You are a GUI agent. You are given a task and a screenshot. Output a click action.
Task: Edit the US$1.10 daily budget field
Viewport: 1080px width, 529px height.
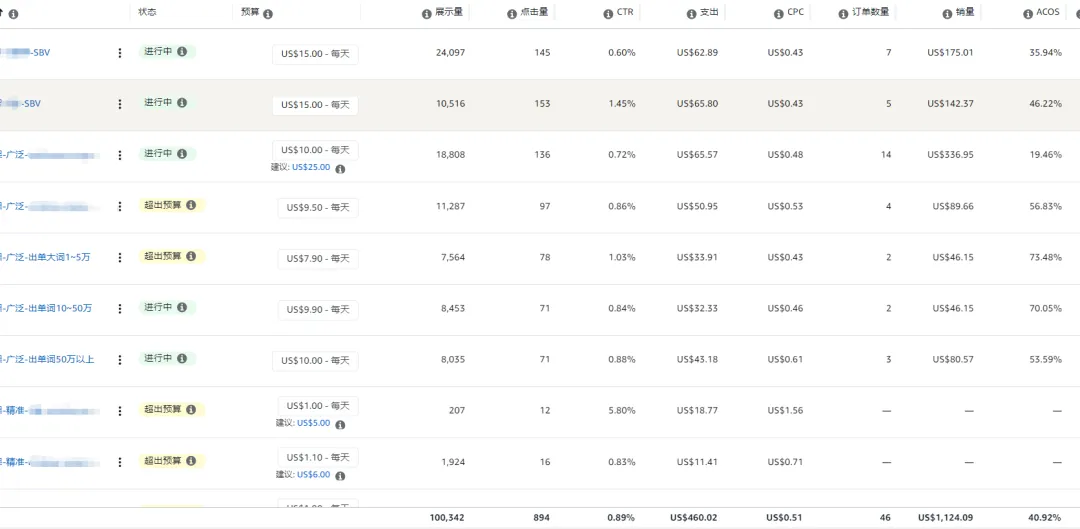(x=317, y=457)
